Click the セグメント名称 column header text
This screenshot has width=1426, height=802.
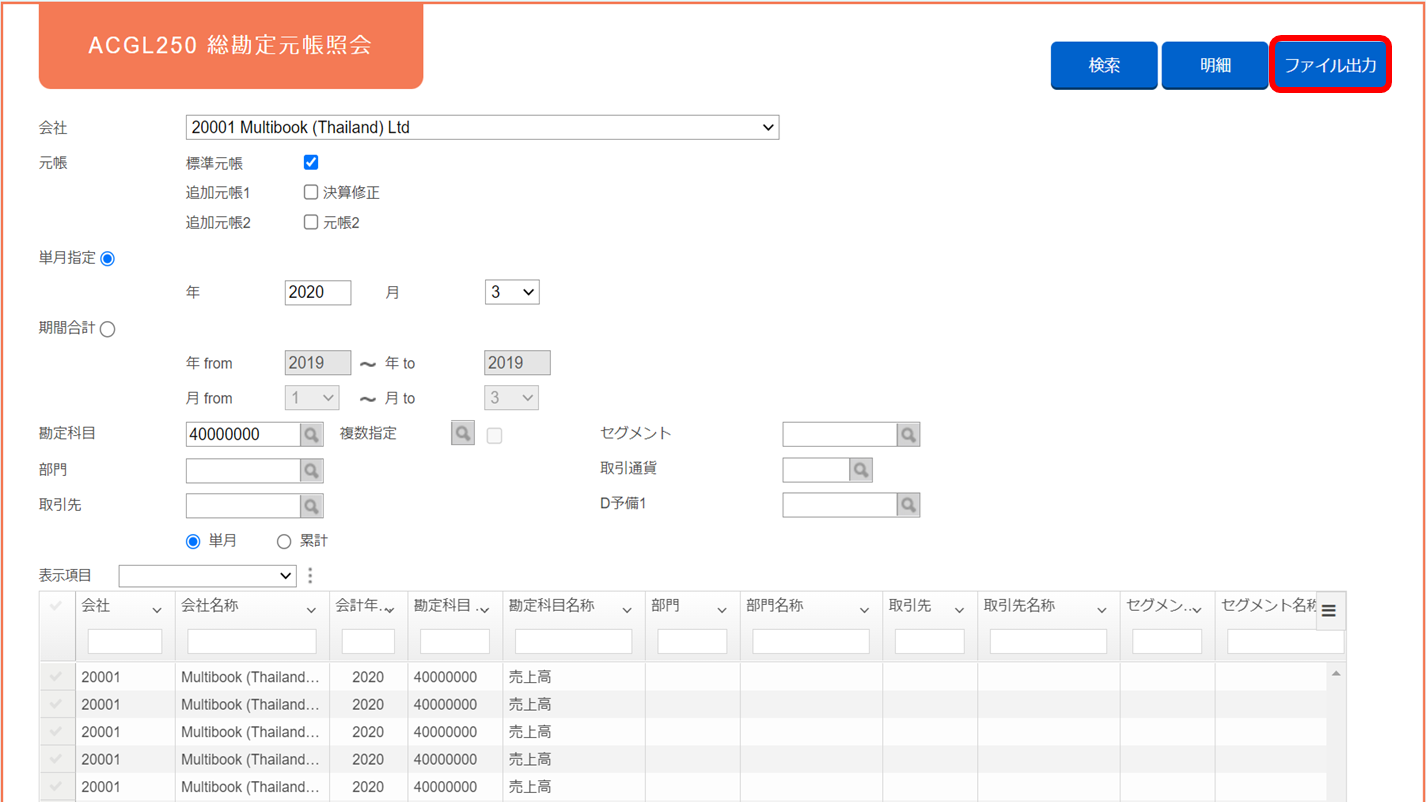coord(1270,606)
